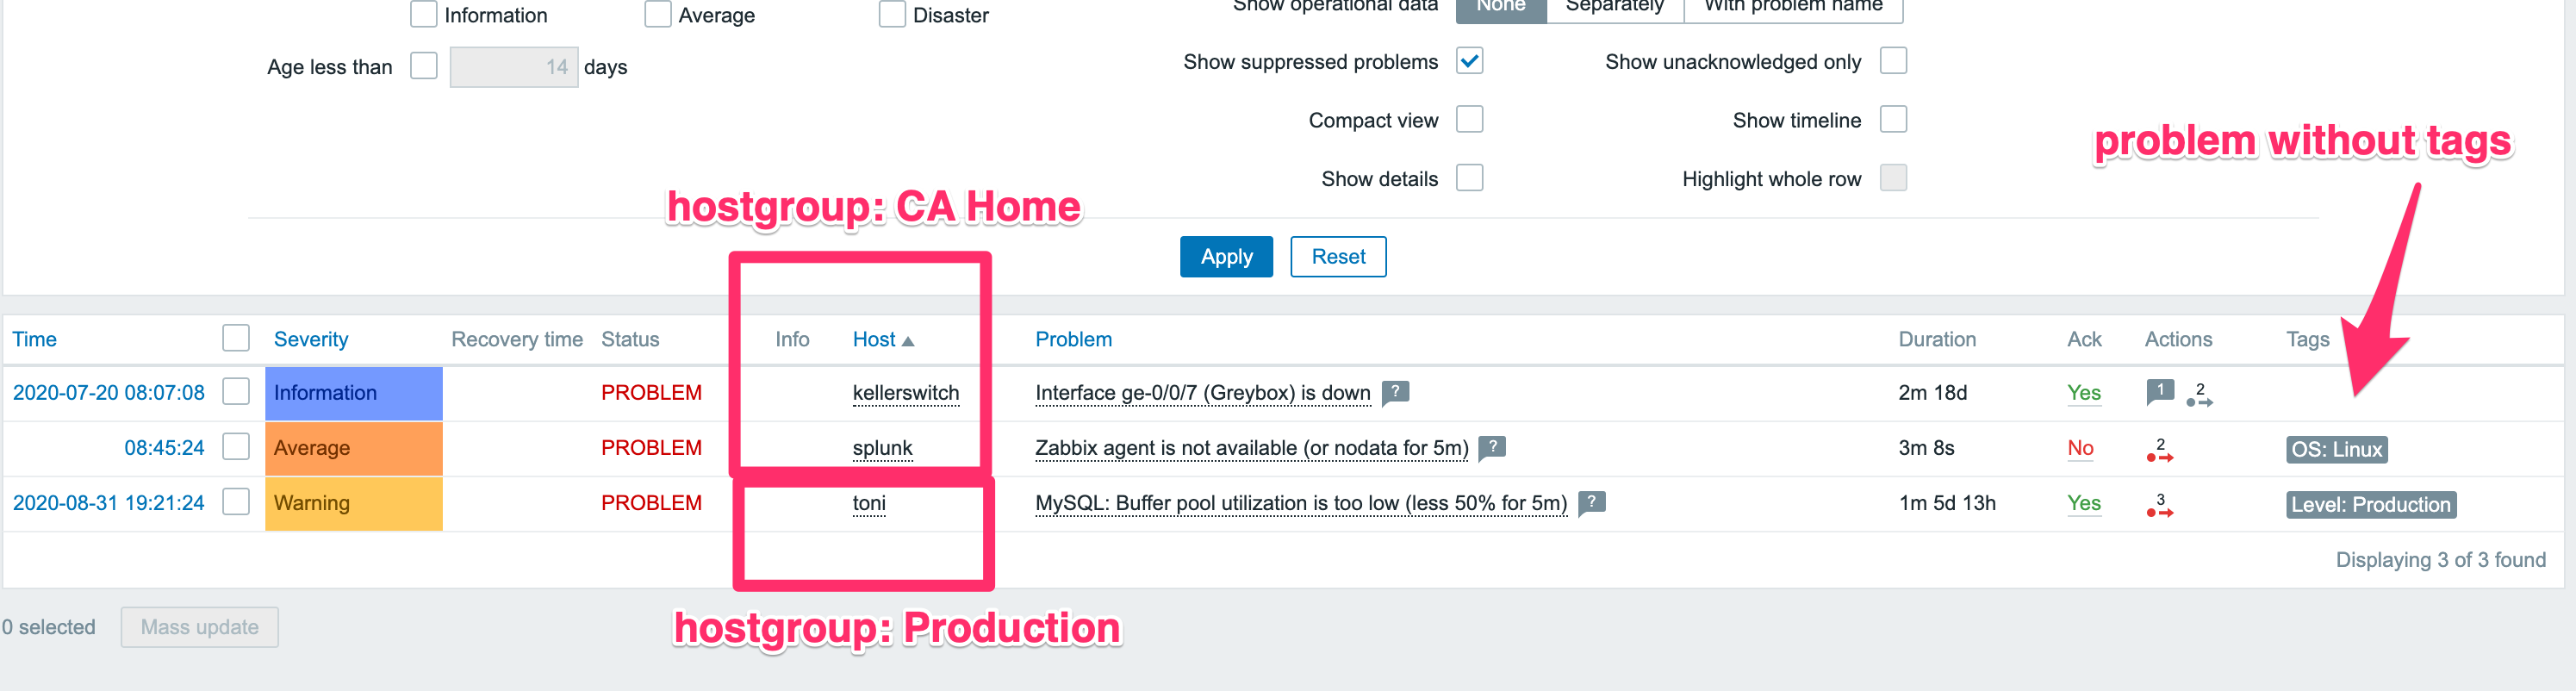Select the Separately operational data tab
Screen dimensions: 2576x691
coord(1615,8)
